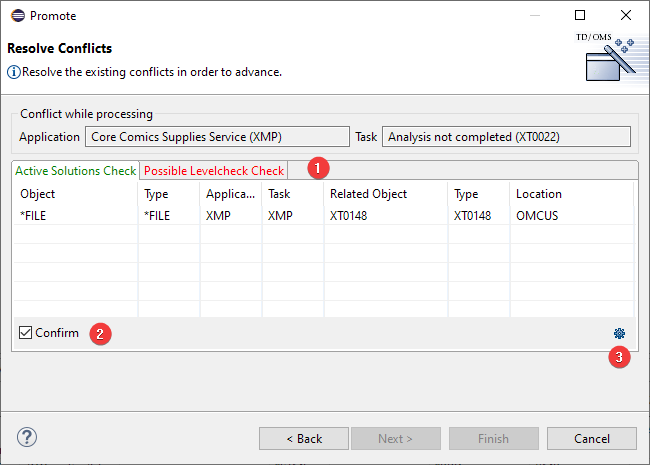Viewport: 650px width, 465px height.
Task: Click the Cancel button
Action: coord(592,438)
